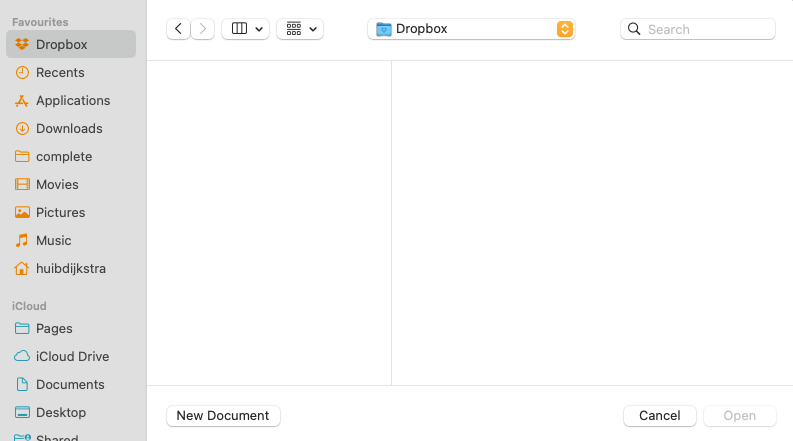Select the Applications folder icon
Viewport: 793px width, 441px height.
[22, 100]
